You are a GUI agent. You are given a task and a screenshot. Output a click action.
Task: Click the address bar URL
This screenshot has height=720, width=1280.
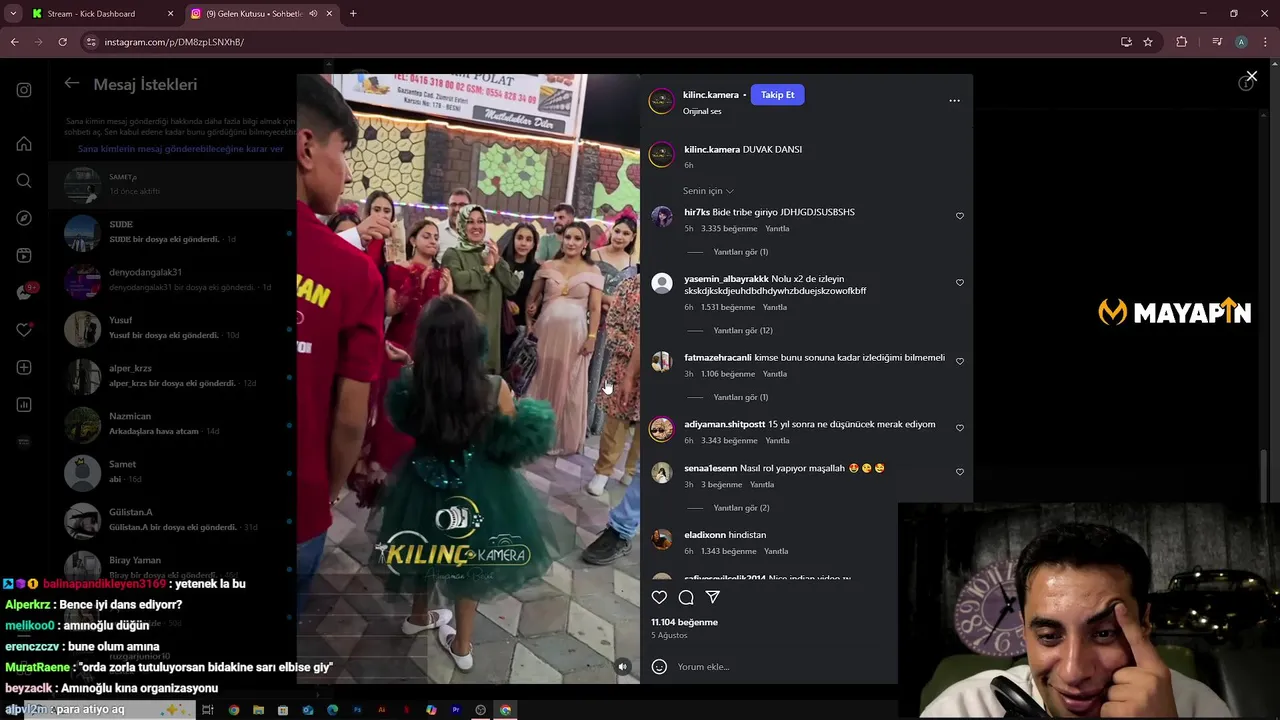pos(175,42)
